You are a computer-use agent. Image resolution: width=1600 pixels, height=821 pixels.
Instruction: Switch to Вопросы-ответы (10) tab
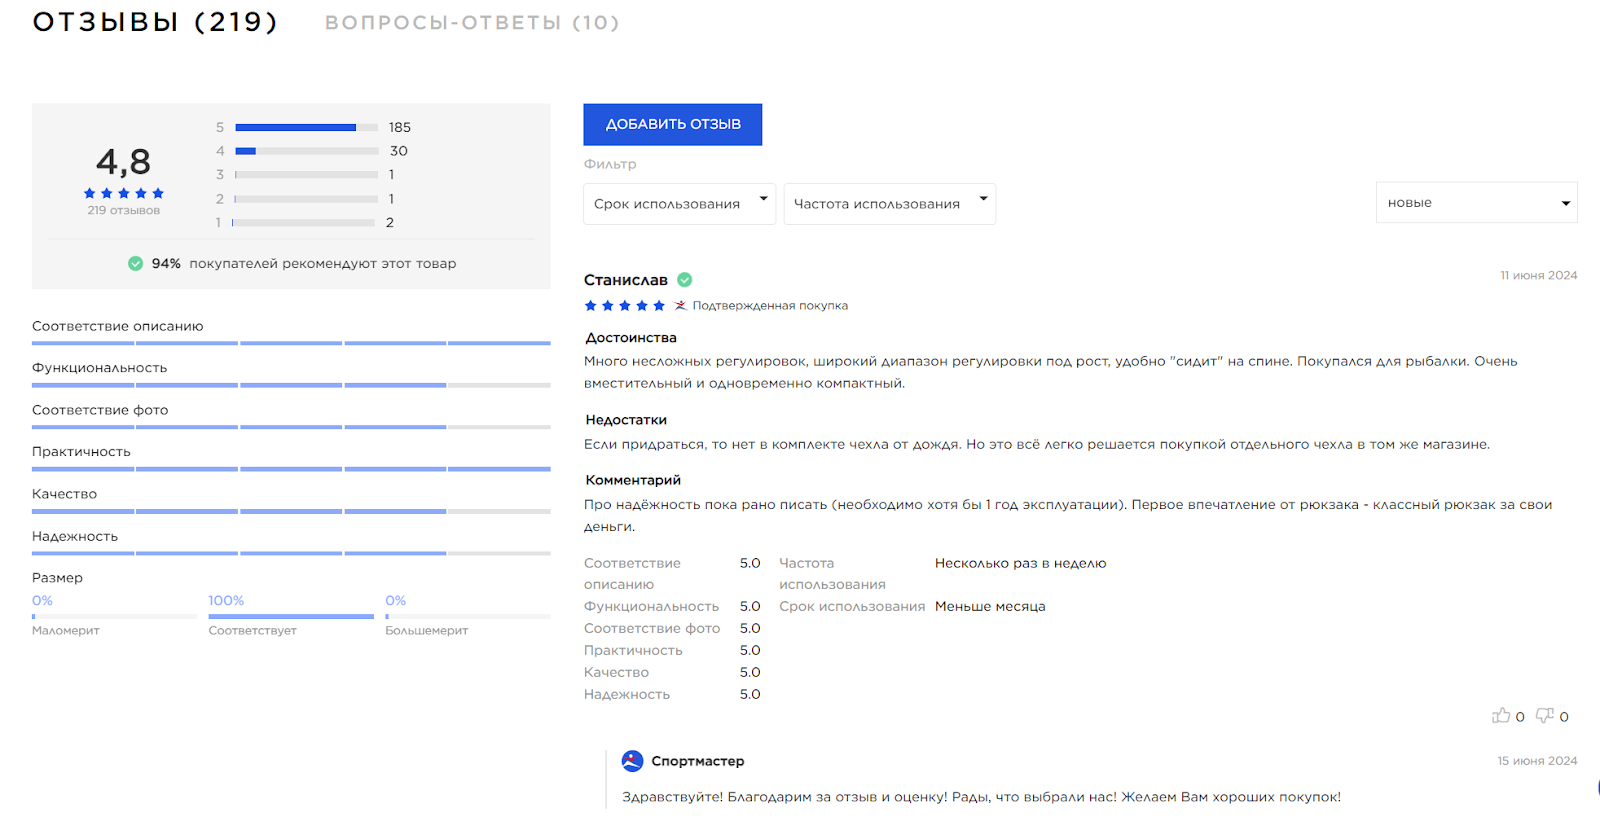point(472,23)
